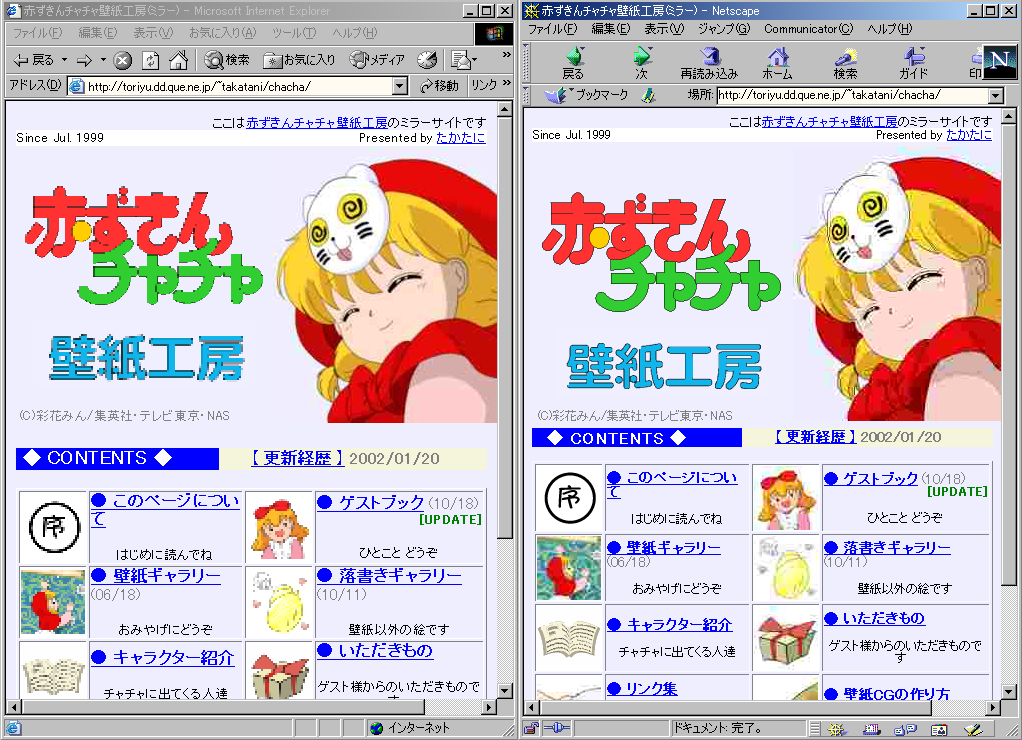Click the 戻る back button in Netscape
This screenshot has width=1022, height=740.
573,63
